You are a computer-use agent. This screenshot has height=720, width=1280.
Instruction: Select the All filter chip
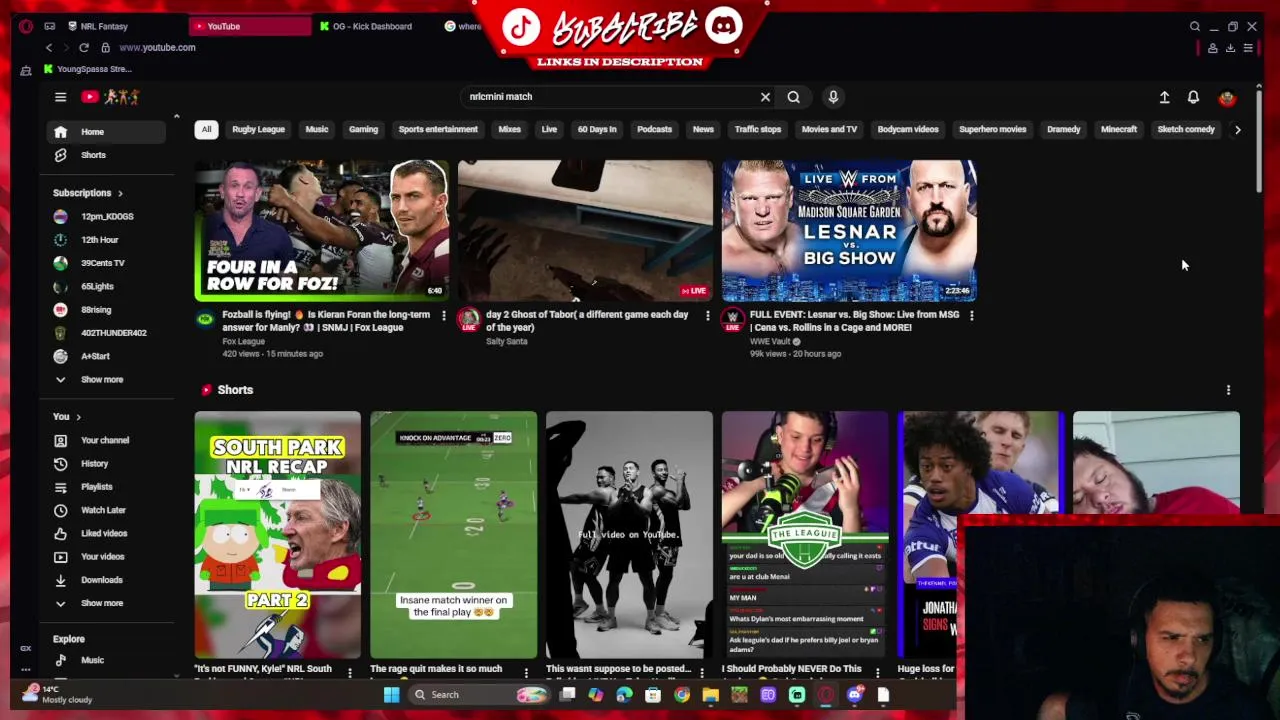pos(206,129)
